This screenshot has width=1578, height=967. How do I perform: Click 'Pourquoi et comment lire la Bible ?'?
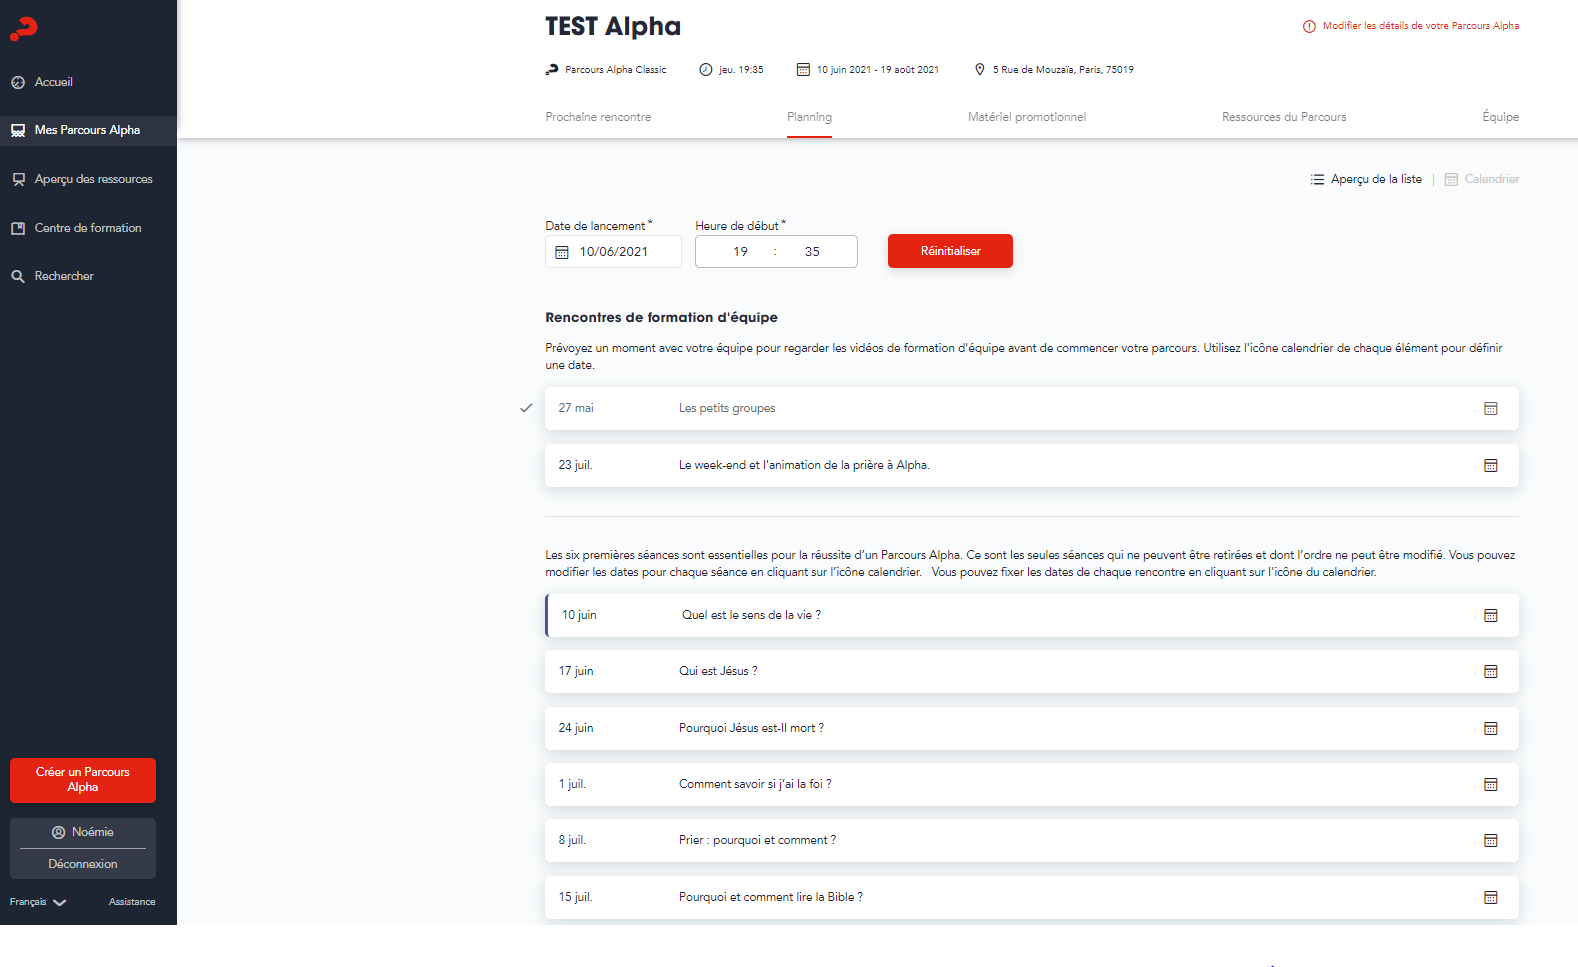(771, 897)
